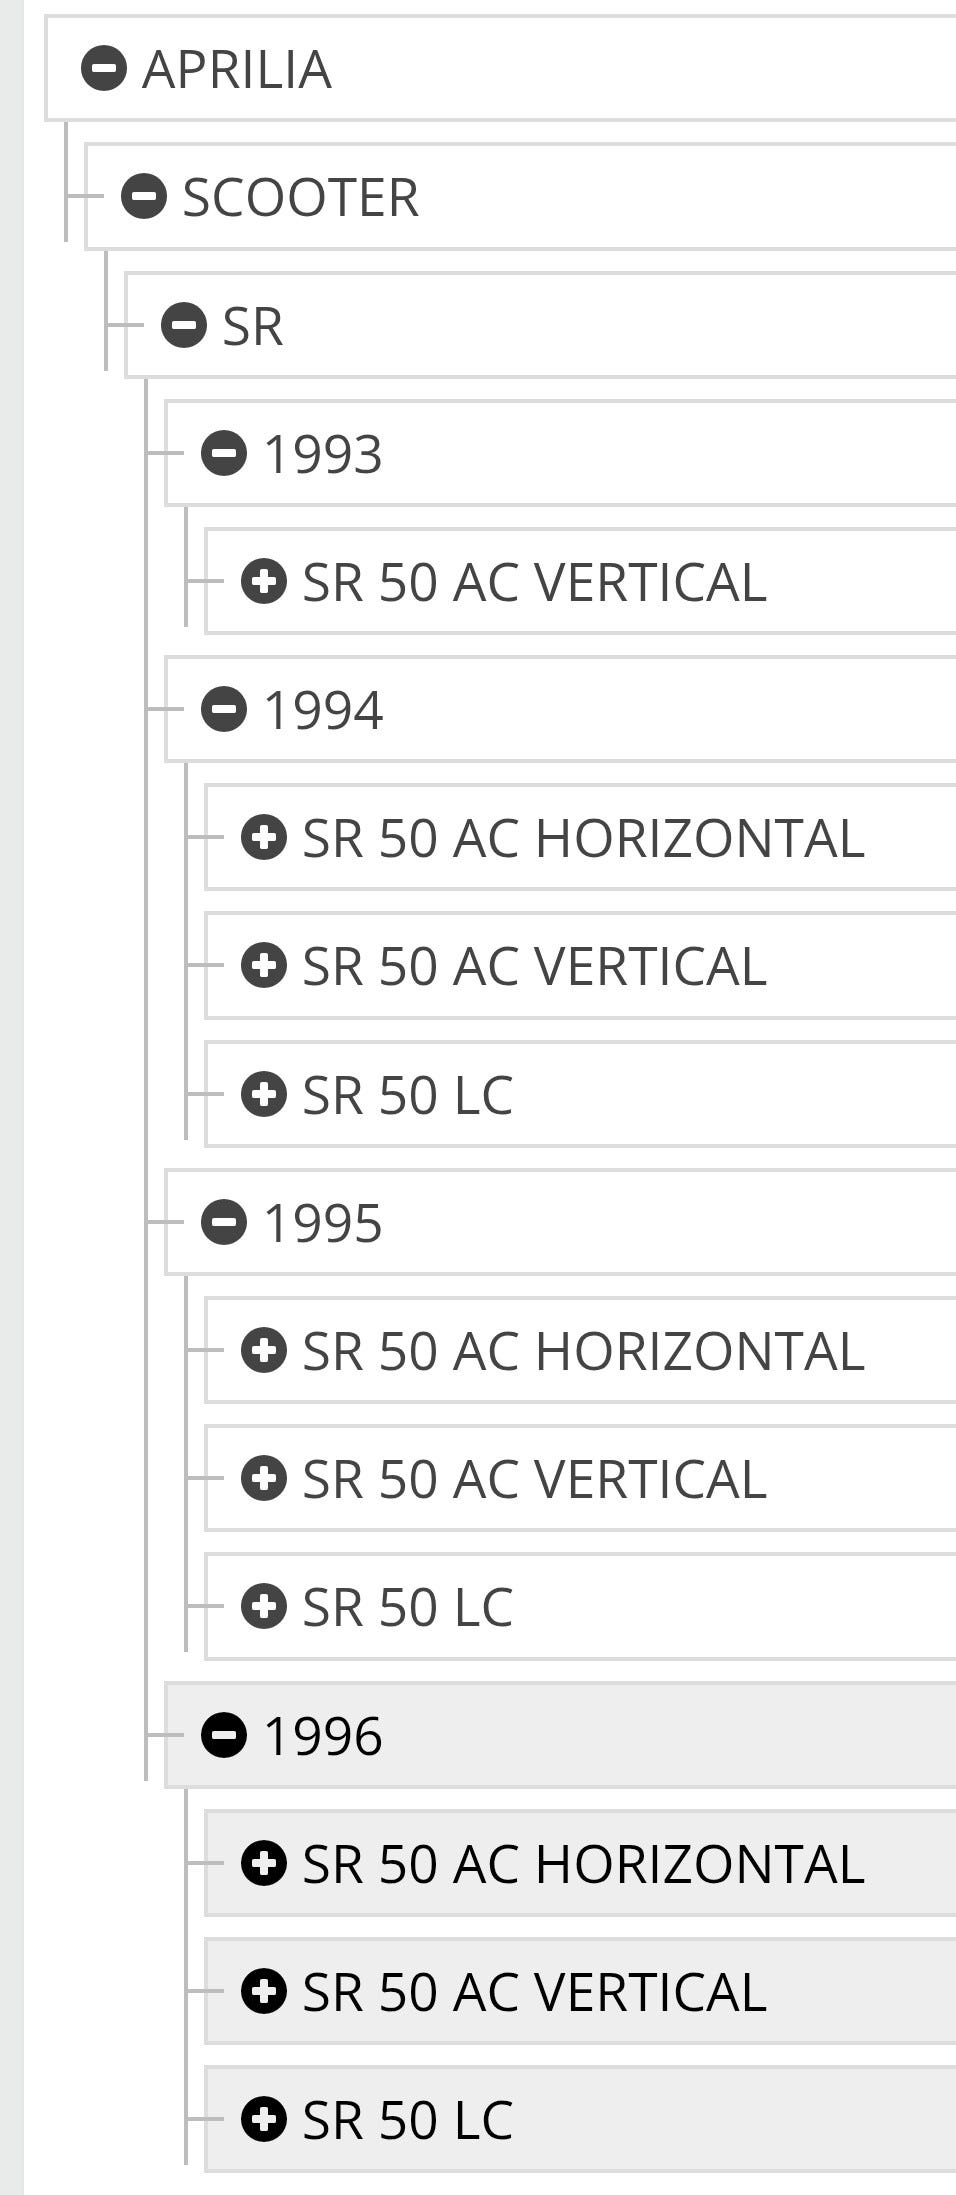Collapse the SR model group
The image size is (956, 2195).
point(184,326)
